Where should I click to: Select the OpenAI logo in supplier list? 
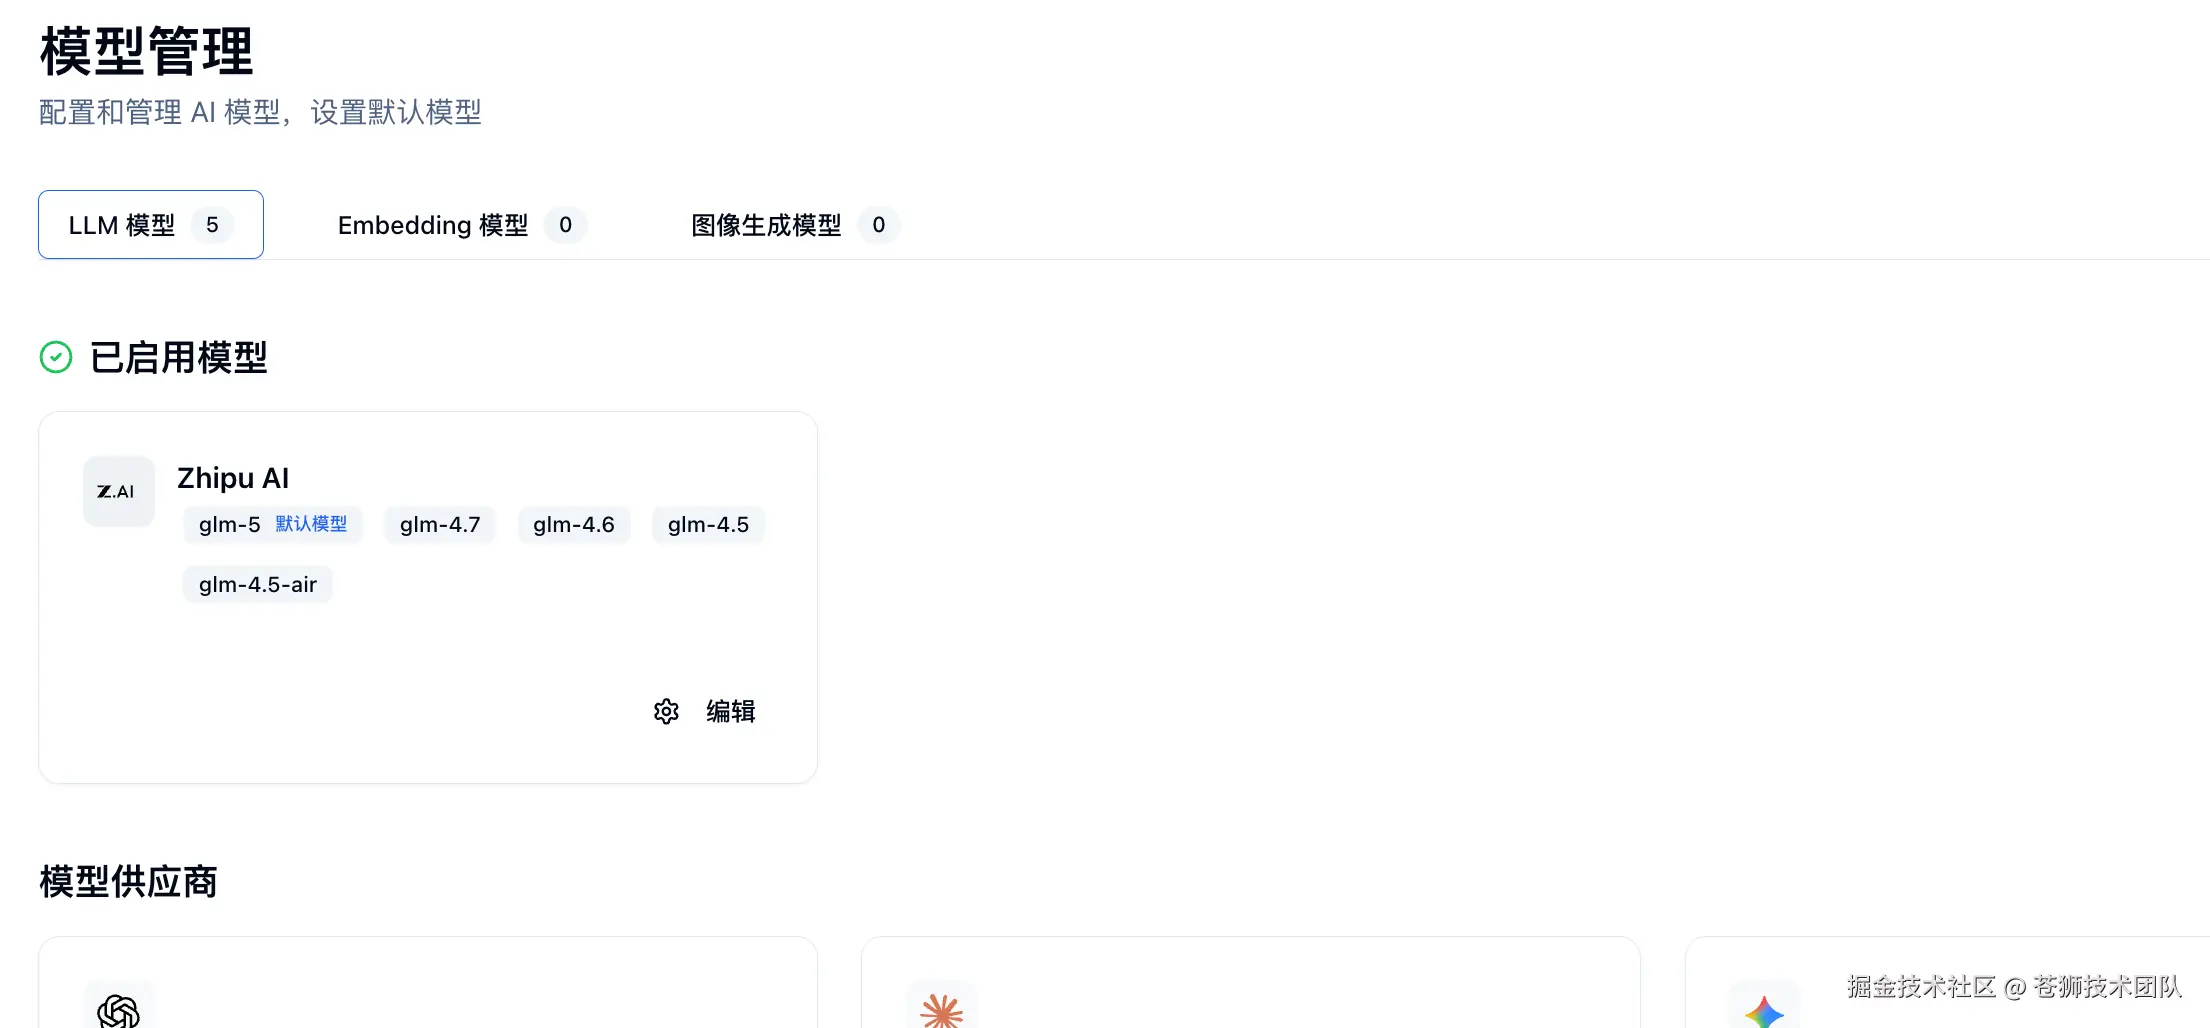118,1010
